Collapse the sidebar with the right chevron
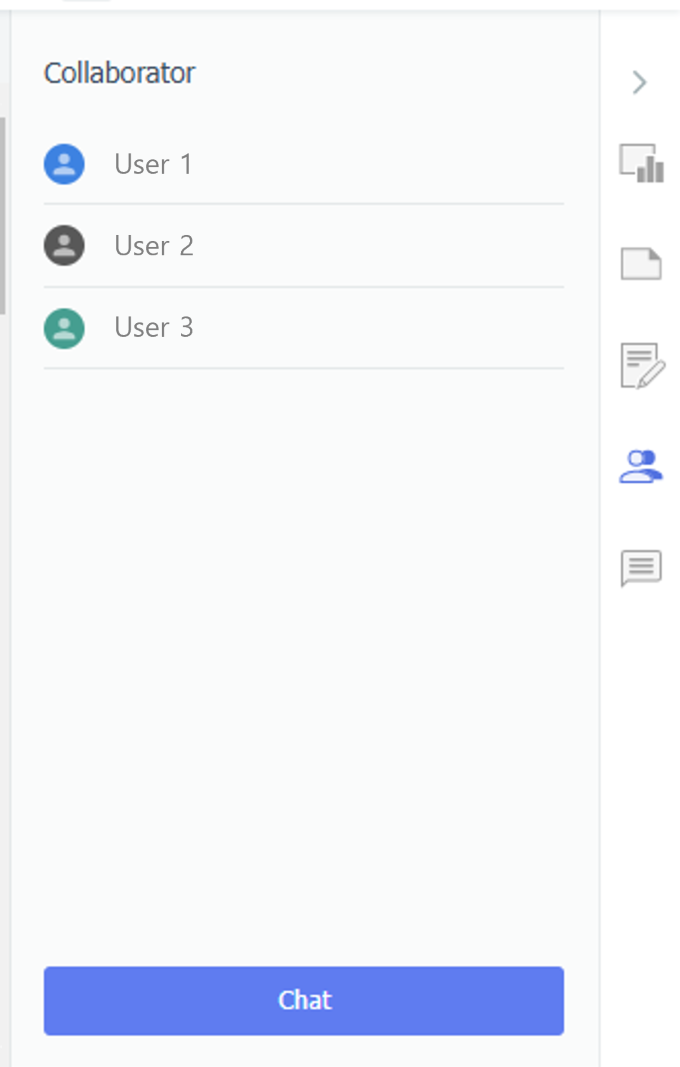 [641, 82]
